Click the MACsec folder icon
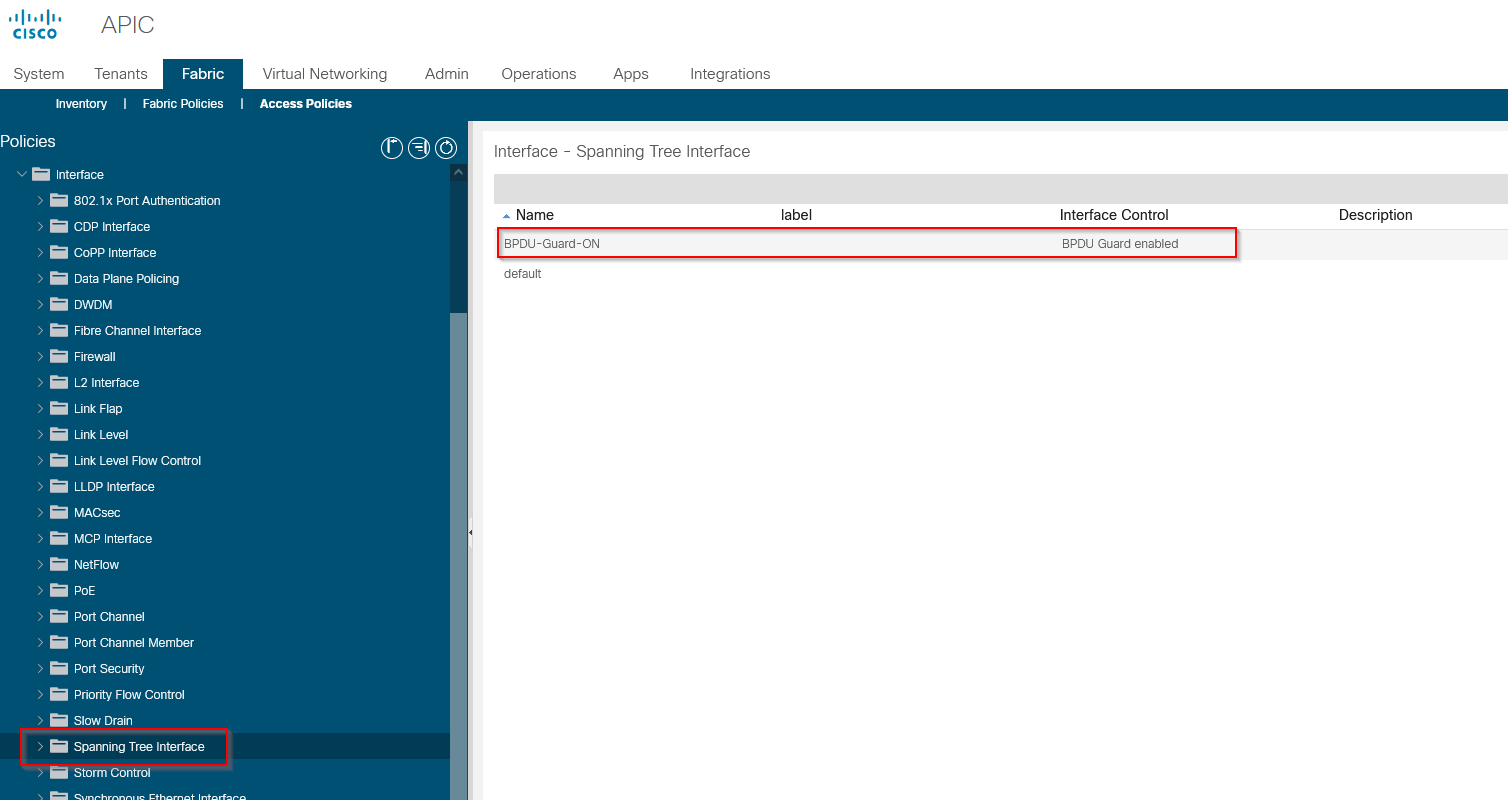The width and height of the screenshot is (1508, 800). tap(59, 512)
